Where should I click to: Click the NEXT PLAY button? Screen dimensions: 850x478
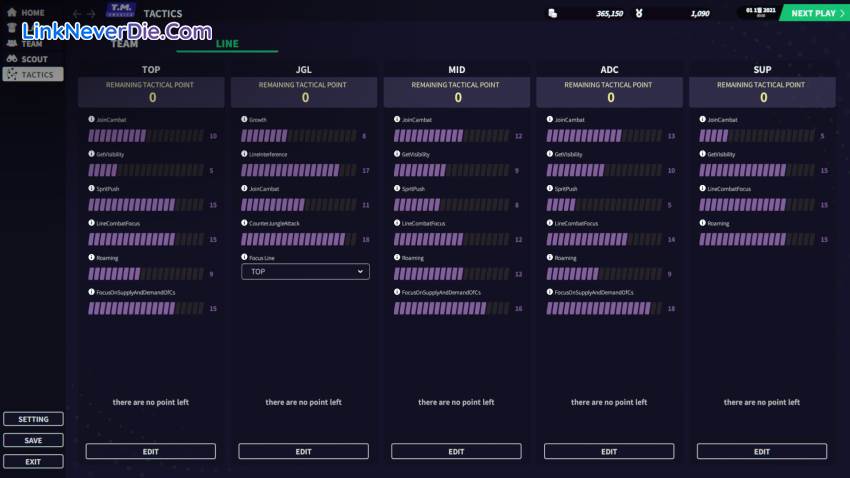(813, 13)
